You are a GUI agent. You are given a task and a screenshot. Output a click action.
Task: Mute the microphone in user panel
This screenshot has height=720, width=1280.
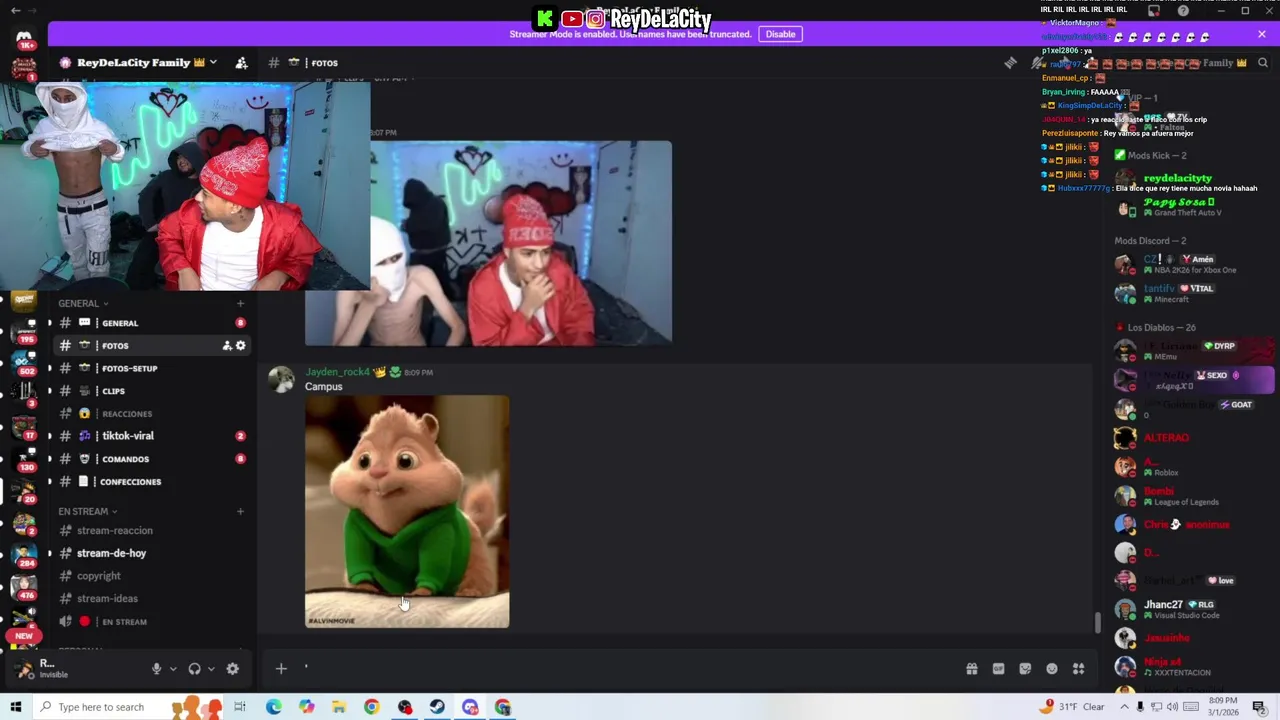pyautogui.click(x=156, y=669)
